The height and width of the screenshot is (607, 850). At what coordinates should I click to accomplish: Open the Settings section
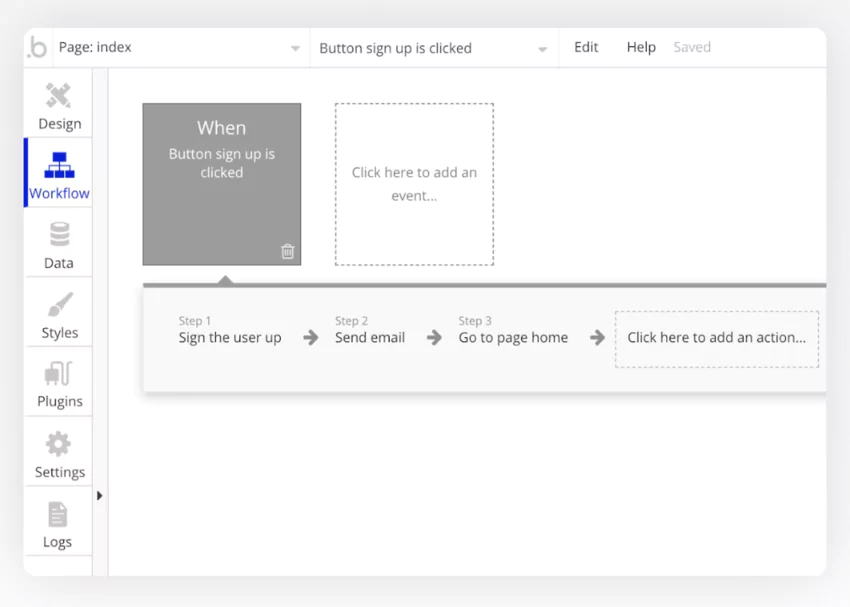[58, 452]
